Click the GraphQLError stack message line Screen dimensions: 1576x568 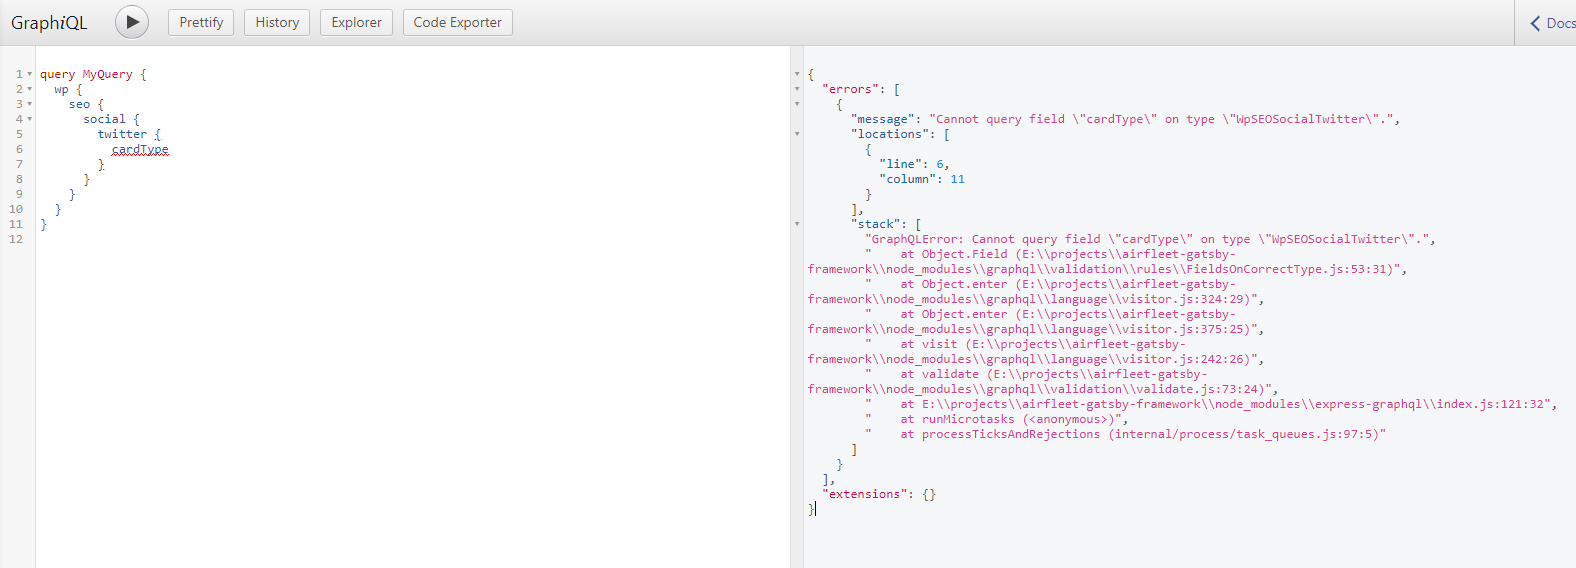tap(1150, 239)
